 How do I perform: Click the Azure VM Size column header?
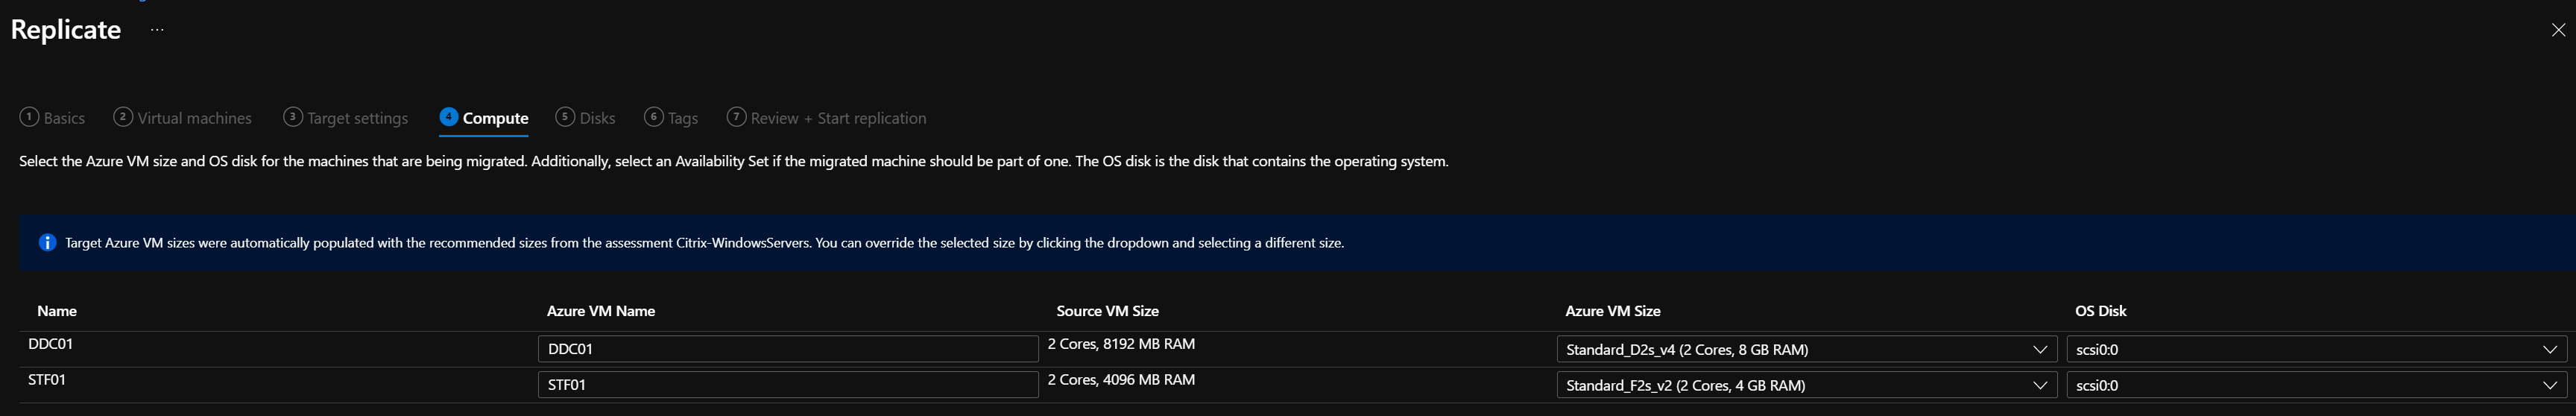[x=1613, y=311]
